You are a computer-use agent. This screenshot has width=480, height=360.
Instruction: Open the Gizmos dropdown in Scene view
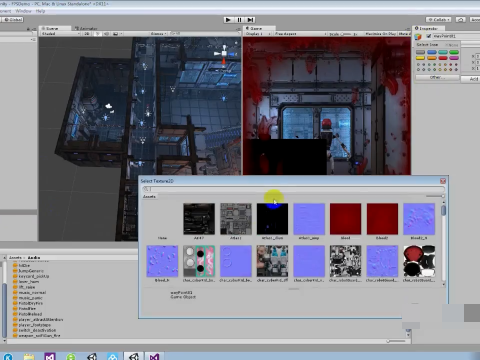(x=158, y=34)
